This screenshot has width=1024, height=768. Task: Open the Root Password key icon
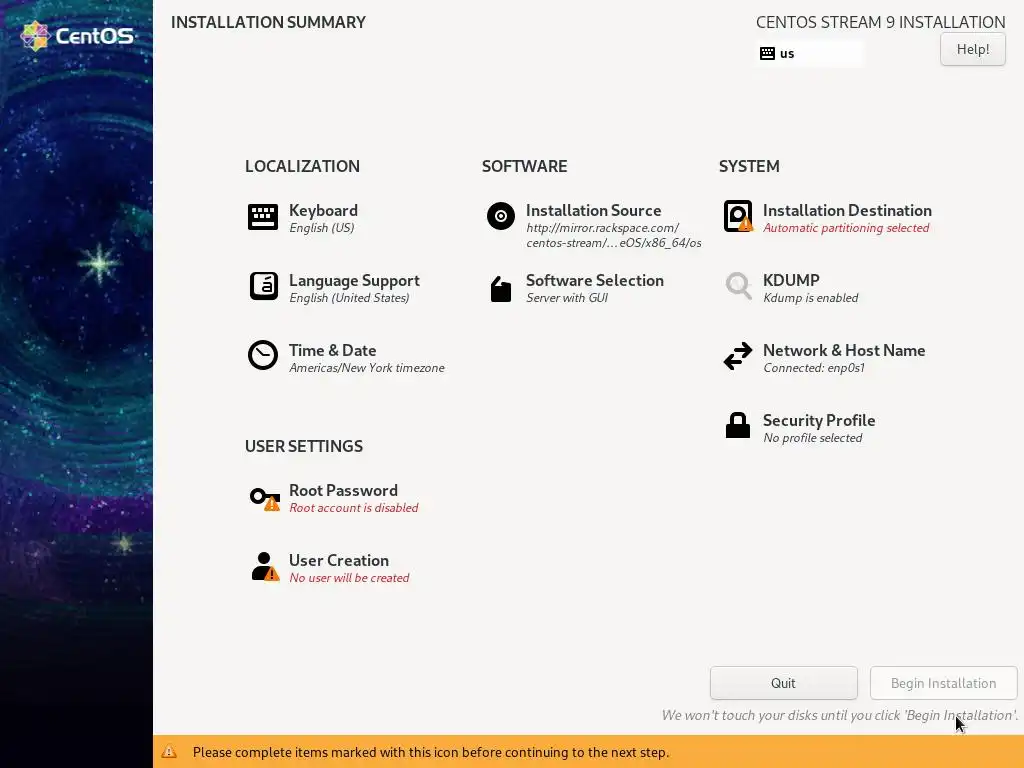click(264, 498)
